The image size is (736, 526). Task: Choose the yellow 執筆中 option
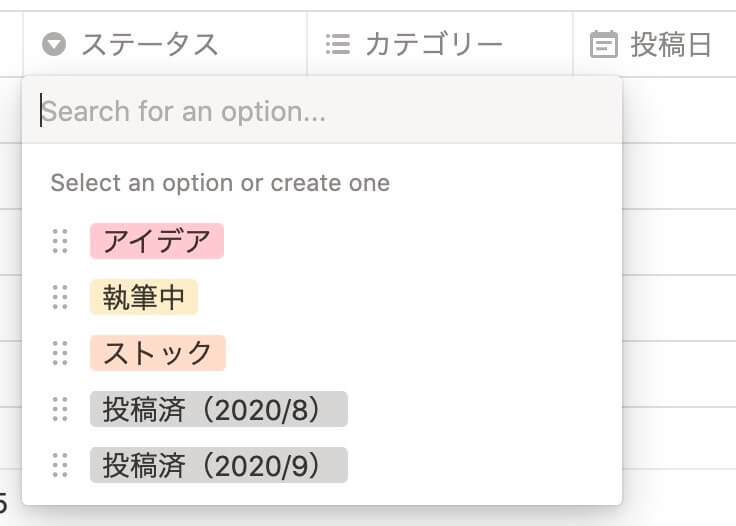coord(144,297)
